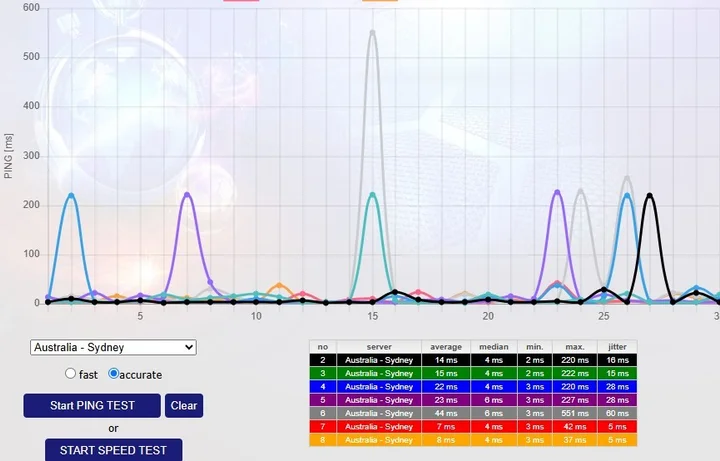Image resolution: width=720 pixels, height=461 pixels.
Task: Click the Start PING TEST button
Action: pyautogui.click(x=92, y=406)
